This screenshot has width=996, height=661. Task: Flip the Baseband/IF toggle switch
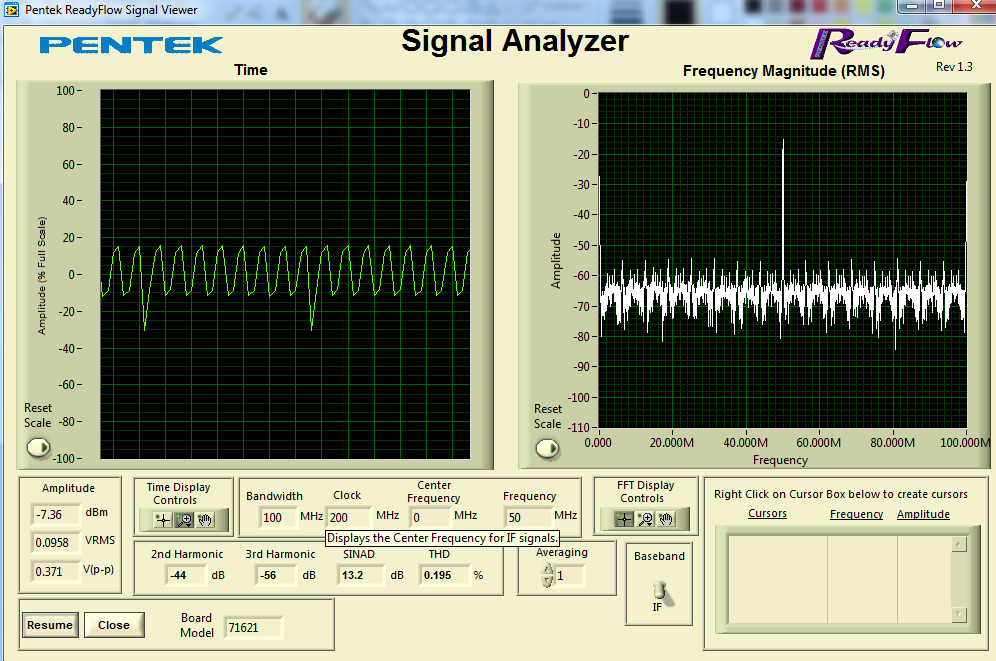tap(659, 592)
